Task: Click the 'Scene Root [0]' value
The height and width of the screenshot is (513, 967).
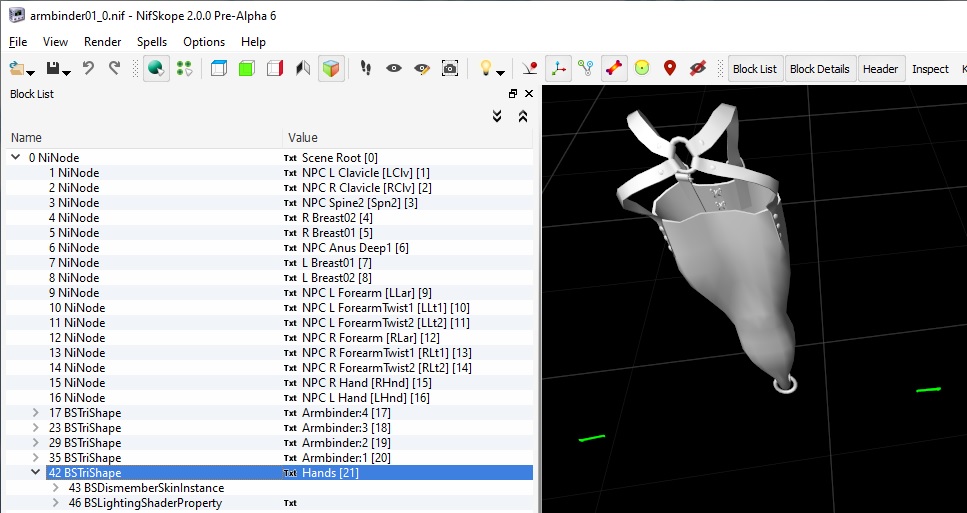Action: pyautogui.click(x=340, y=158)
